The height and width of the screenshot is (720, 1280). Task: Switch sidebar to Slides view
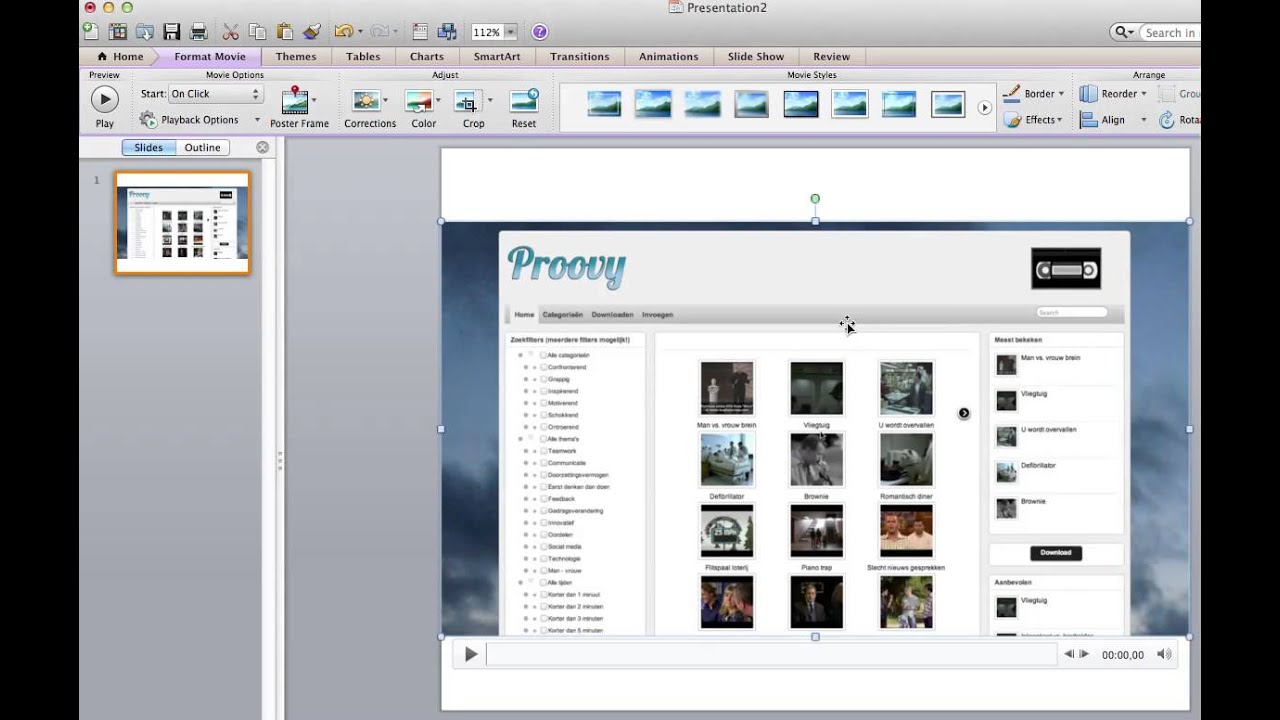(148, 147)
